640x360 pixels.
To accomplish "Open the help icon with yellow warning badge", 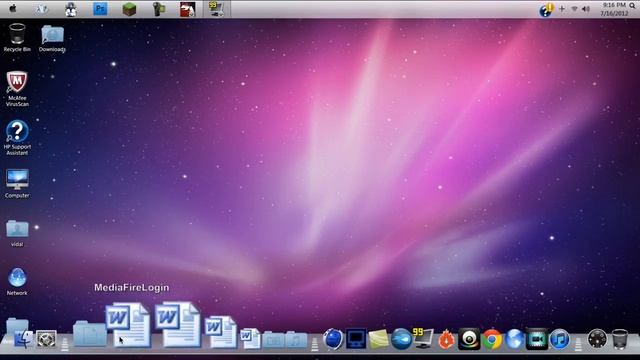I will 545,10.
